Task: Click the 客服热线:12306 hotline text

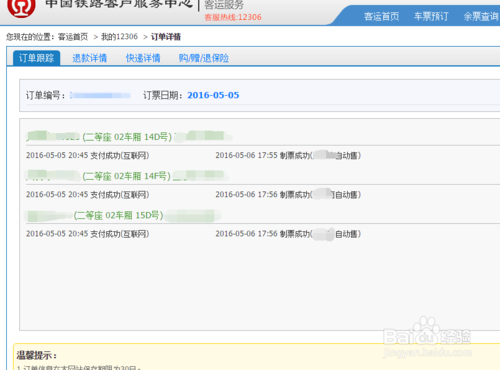Action: pyautogui.click(x=233, y=17)
